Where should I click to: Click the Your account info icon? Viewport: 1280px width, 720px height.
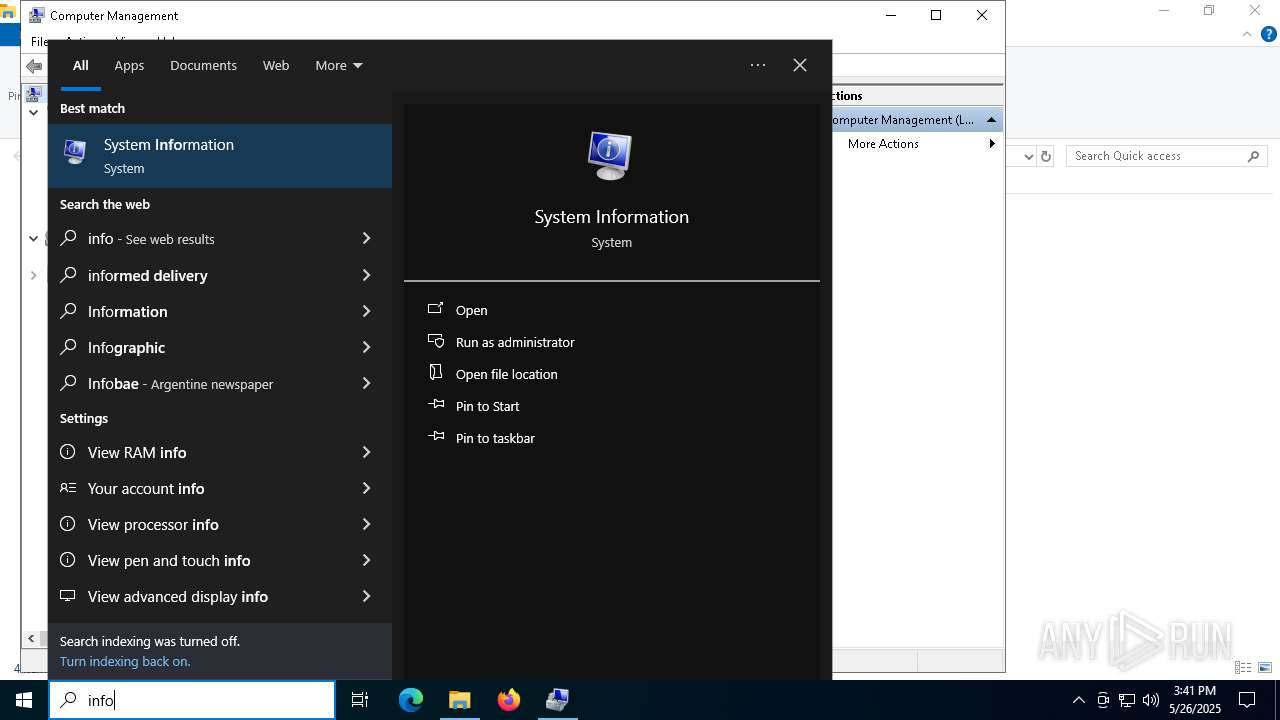68,488
